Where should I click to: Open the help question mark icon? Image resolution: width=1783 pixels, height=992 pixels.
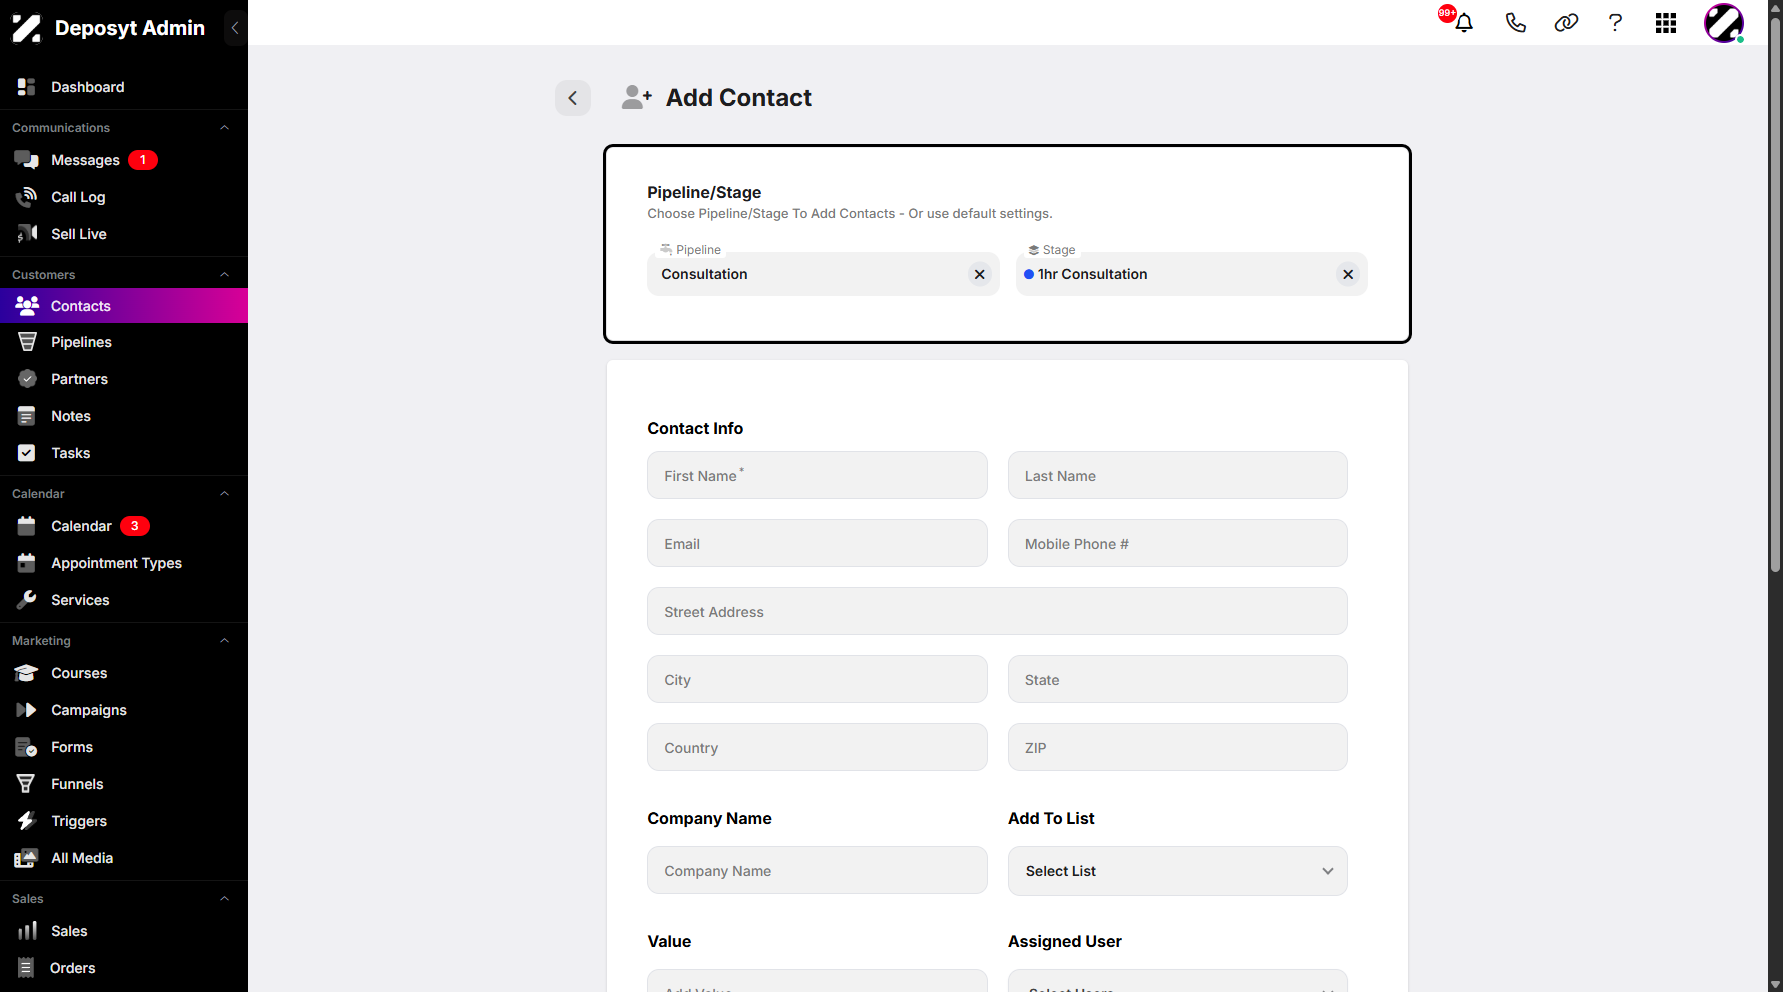[1615, 23]
